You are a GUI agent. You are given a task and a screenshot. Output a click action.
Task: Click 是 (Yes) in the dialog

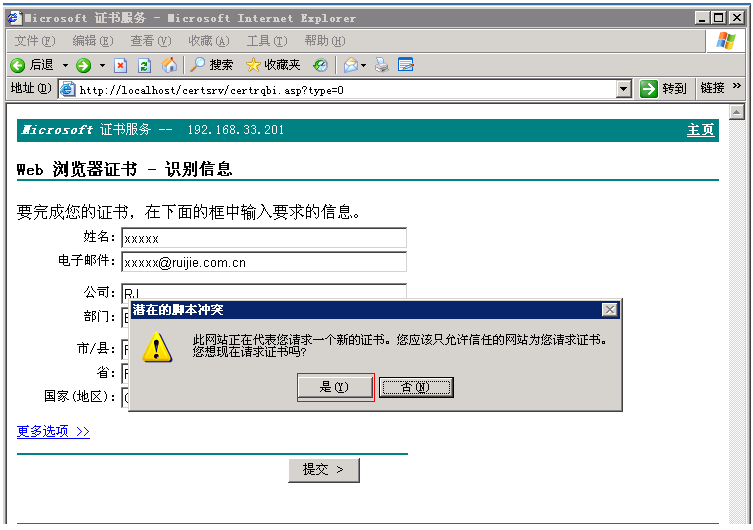coord(334,387)
